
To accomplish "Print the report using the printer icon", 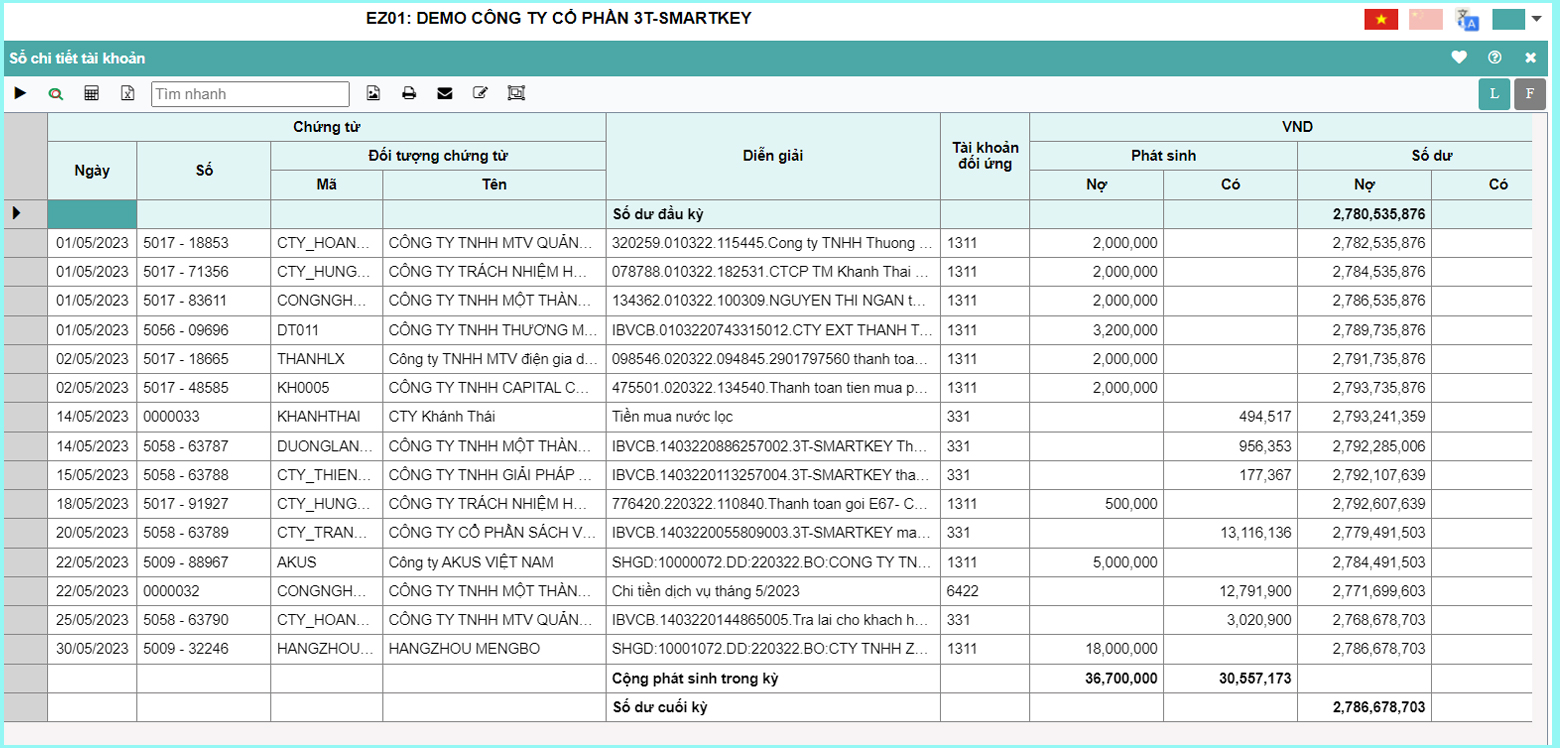I will click(x=409, y=93).
